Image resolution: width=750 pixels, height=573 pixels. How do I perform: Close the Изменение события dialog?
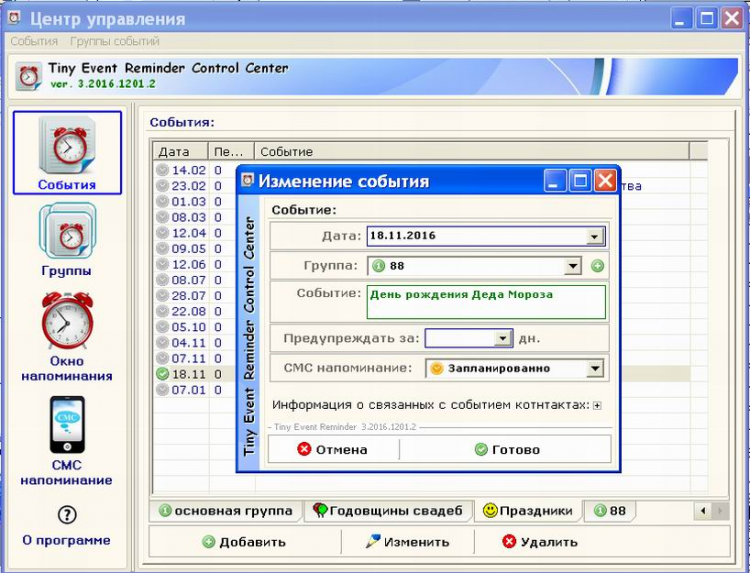605,181
